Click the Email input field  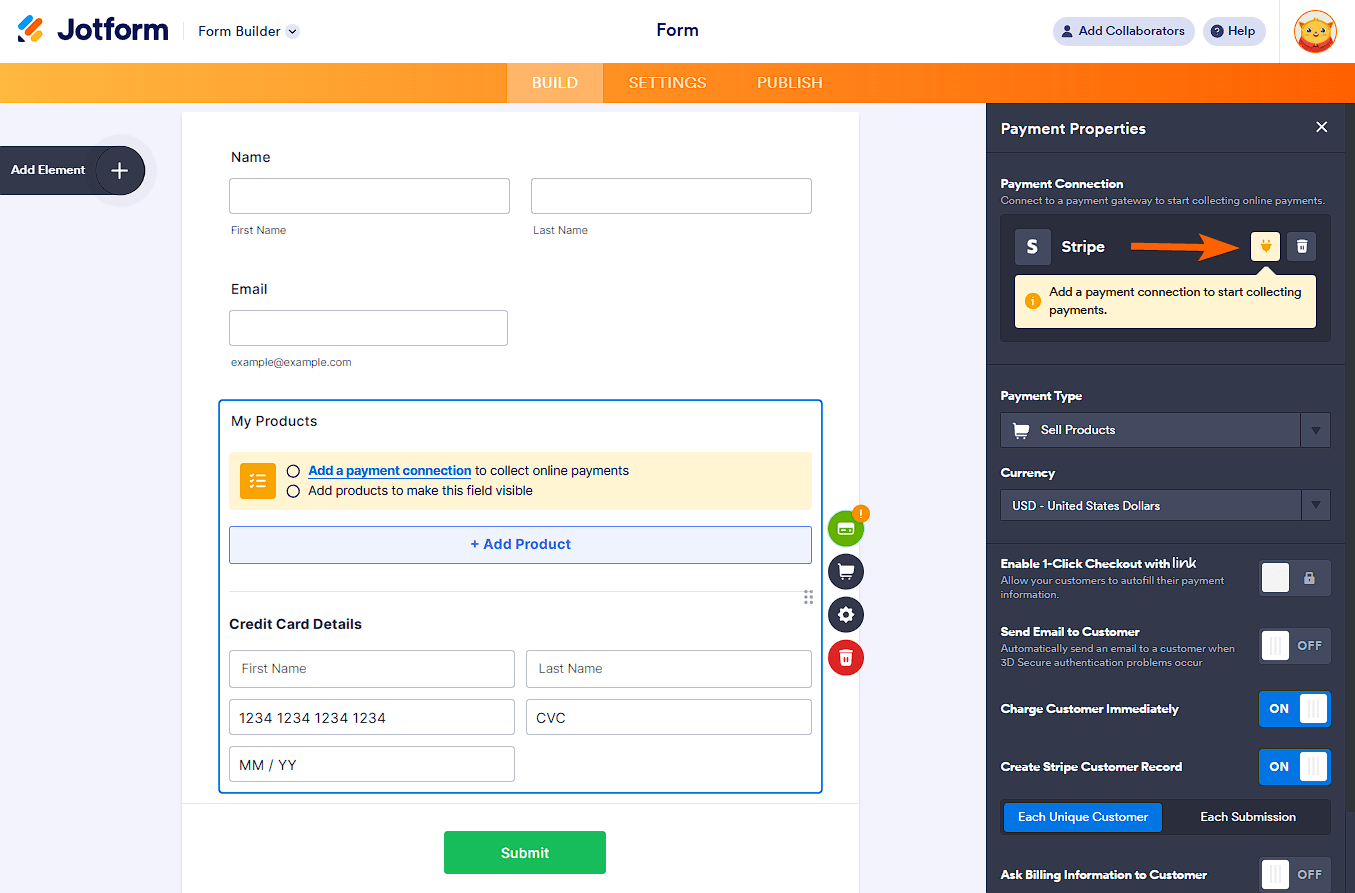pyautogui.click(x=368, y=328)
